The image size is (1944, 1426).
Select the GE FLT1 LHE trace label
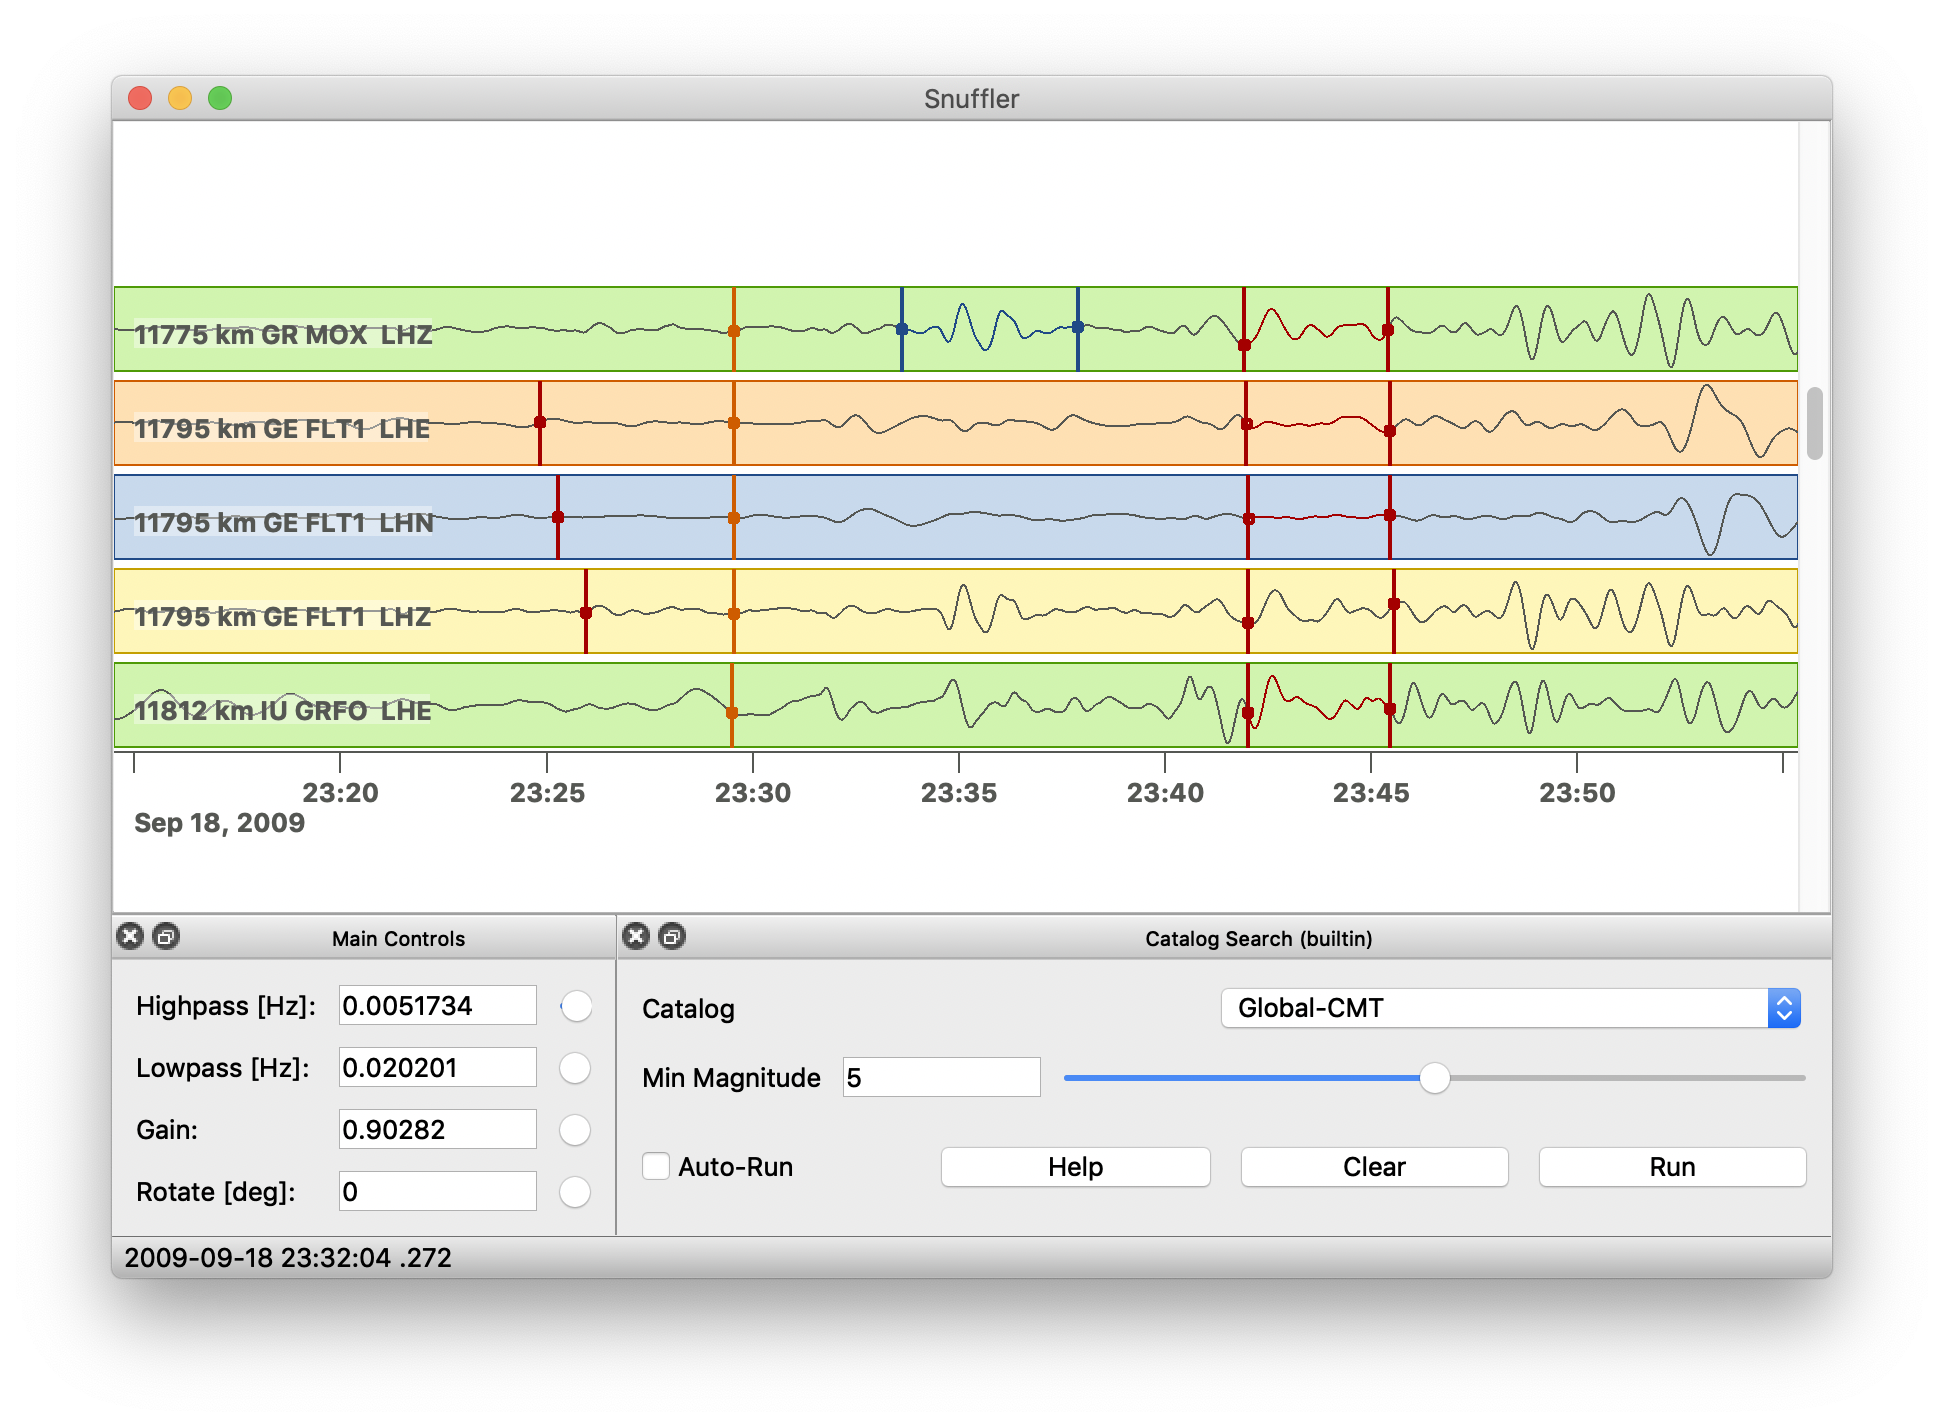pos(282,428)
